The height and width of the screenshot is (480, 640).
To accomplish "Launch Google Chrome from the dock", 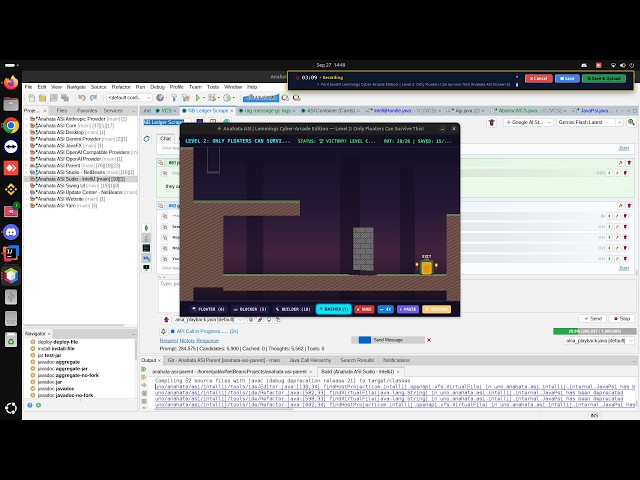I will 11,125.
